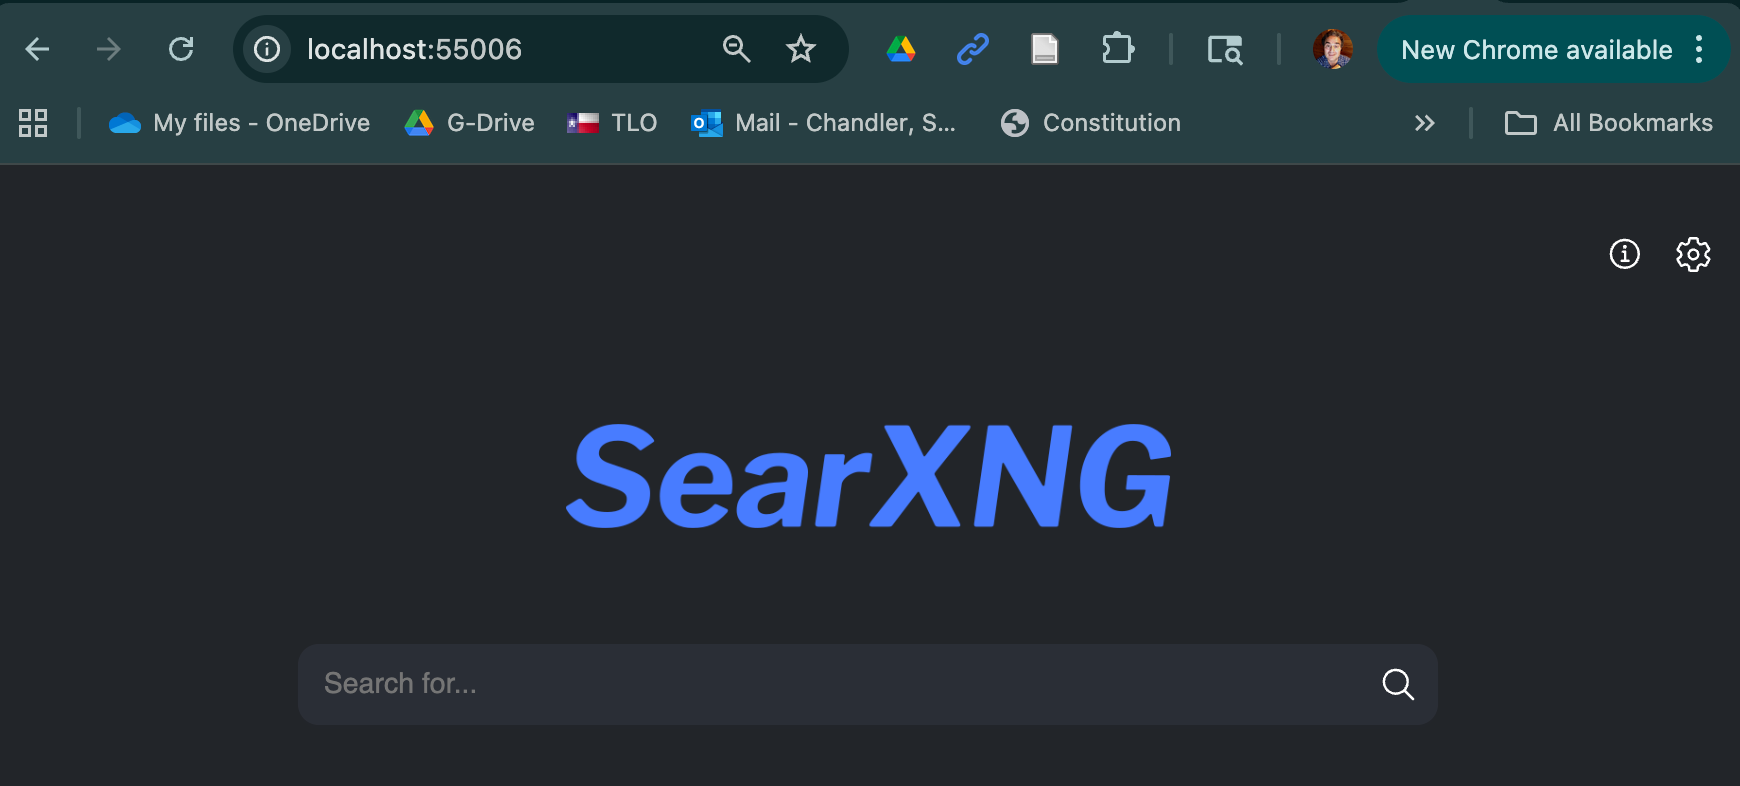
Task: Reload the current page
Action: 181,49
